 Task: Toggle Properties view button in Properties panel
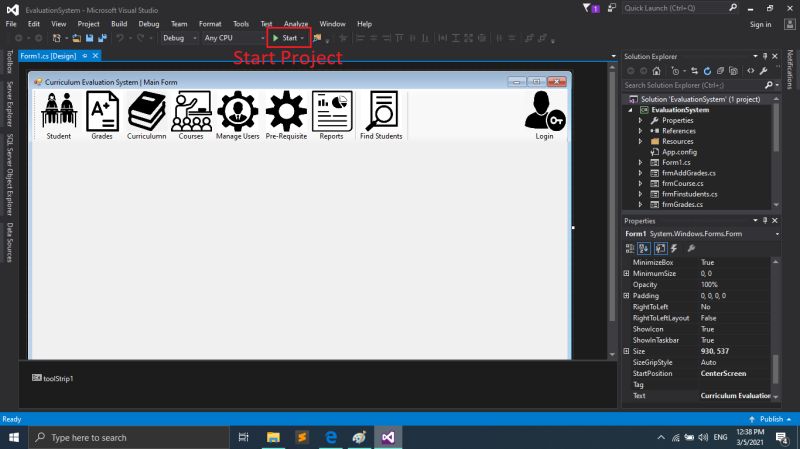[x=660, y=248]
